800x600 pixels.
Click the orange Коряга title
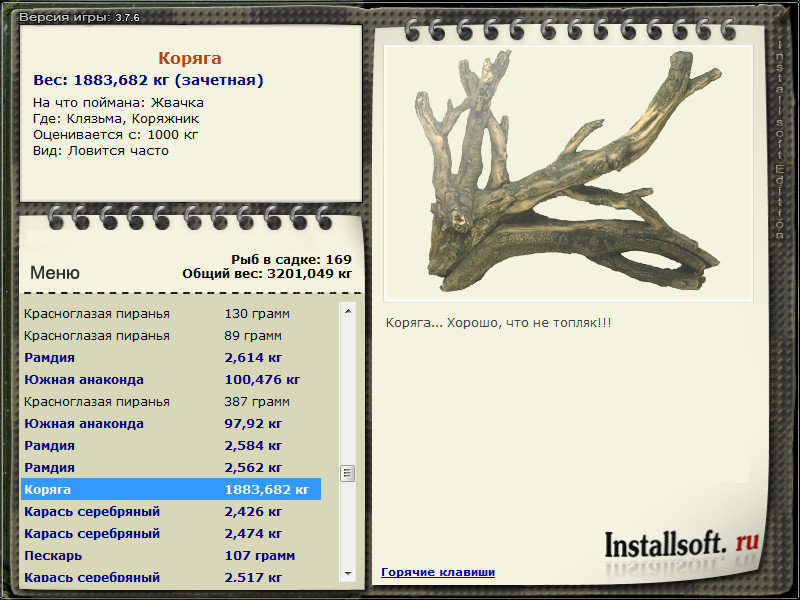pyautogui.click(x=190, y=58)
